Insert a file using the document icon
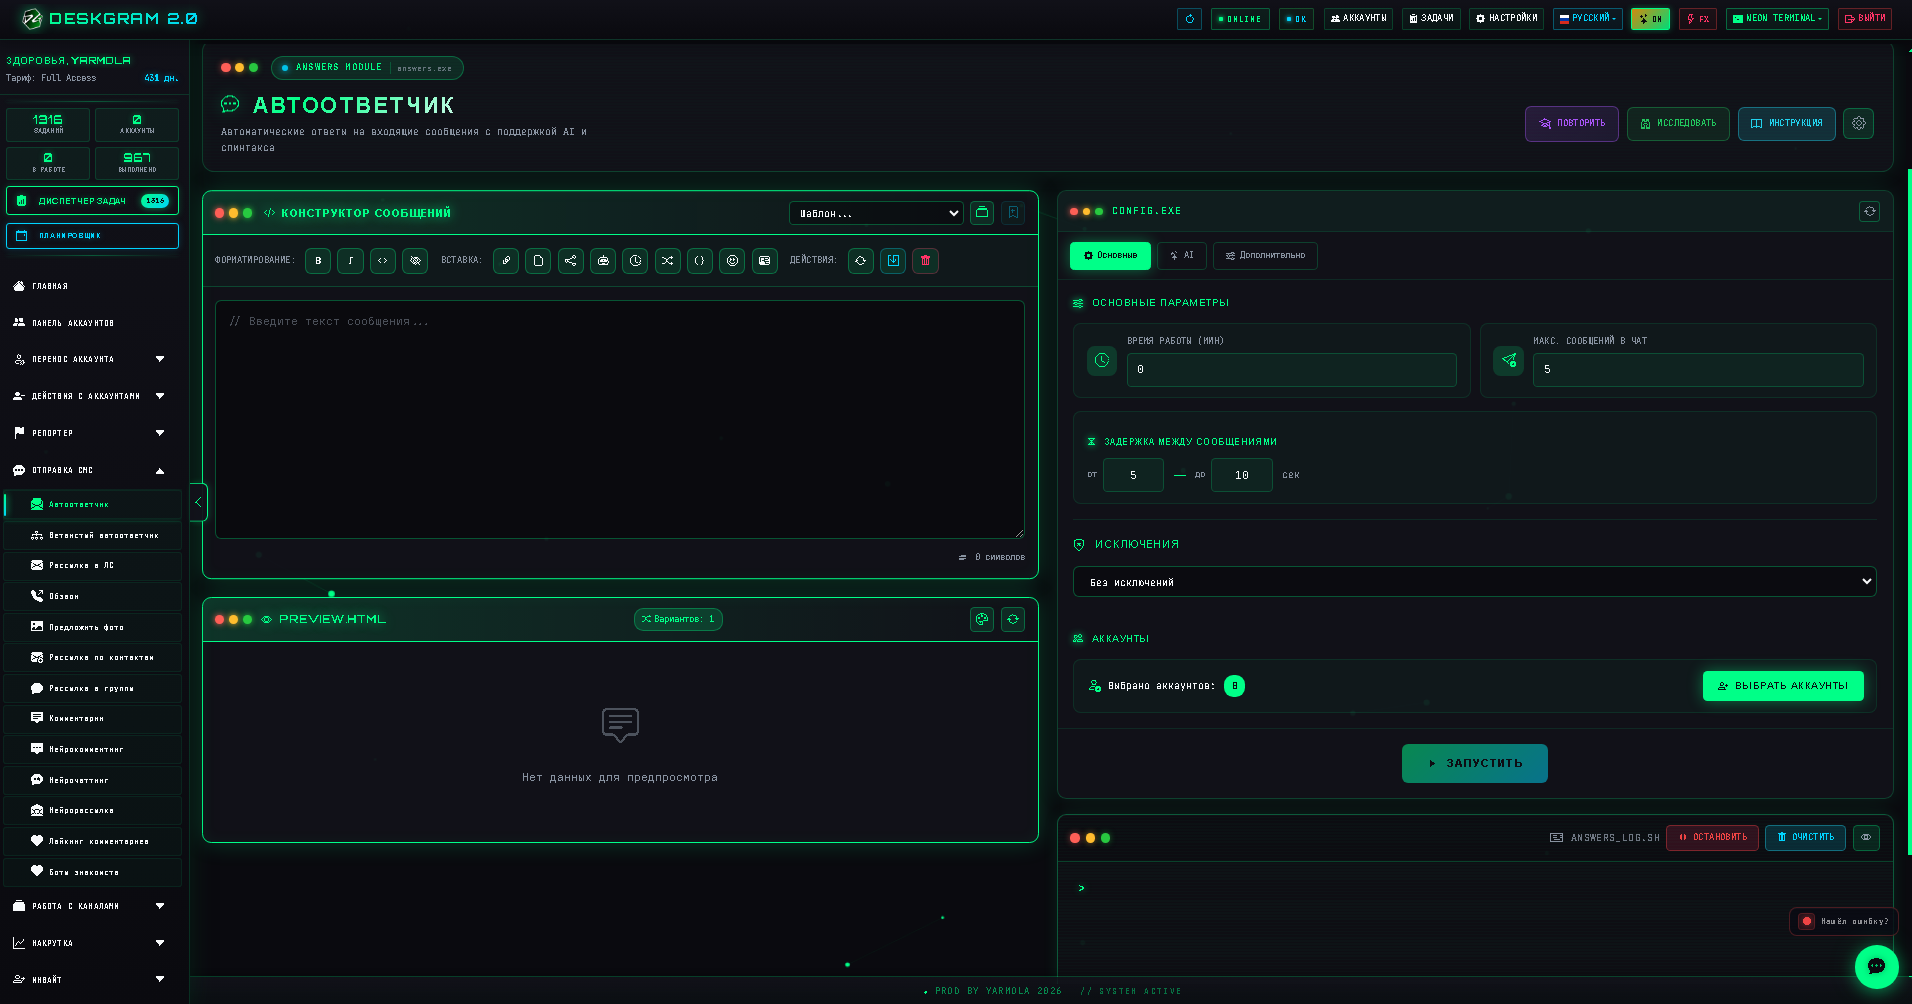This screenshot has height=1004, width=1912. tap(538, 261)
